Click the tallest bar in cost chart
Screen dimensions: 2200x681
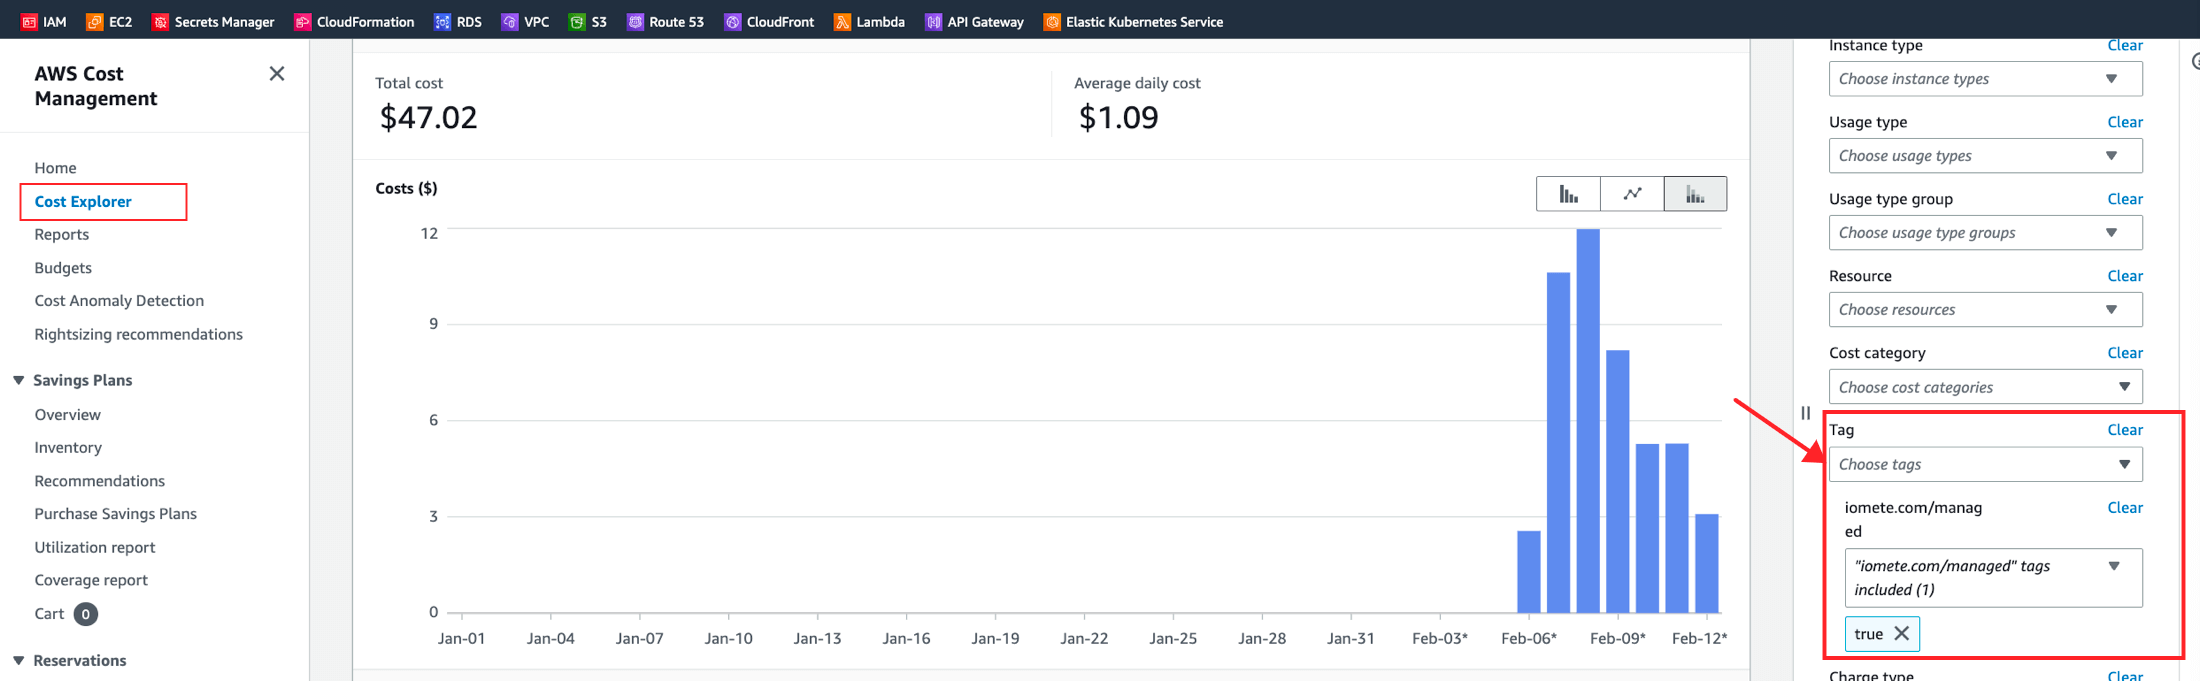[1588, 420]
